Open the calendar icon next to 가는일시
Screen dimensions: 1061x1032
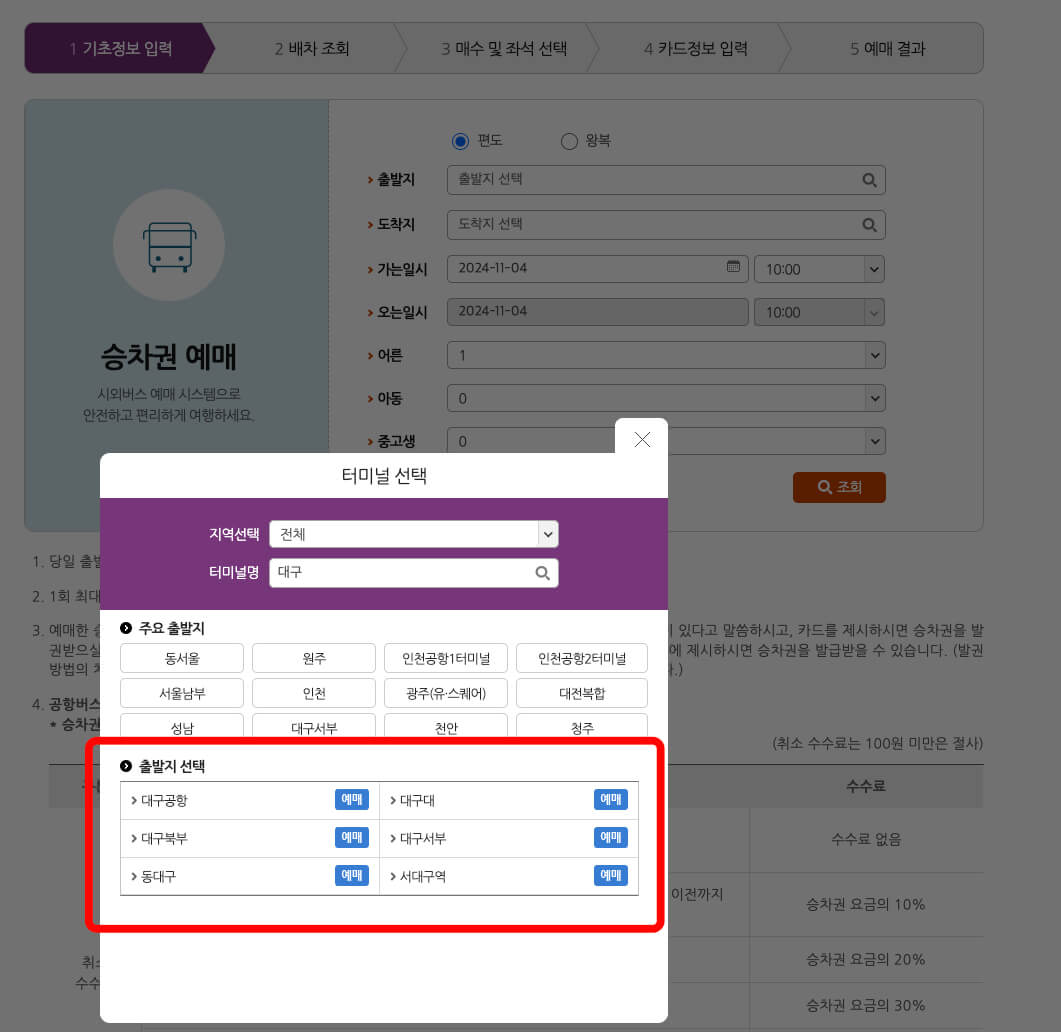(733, 268)
